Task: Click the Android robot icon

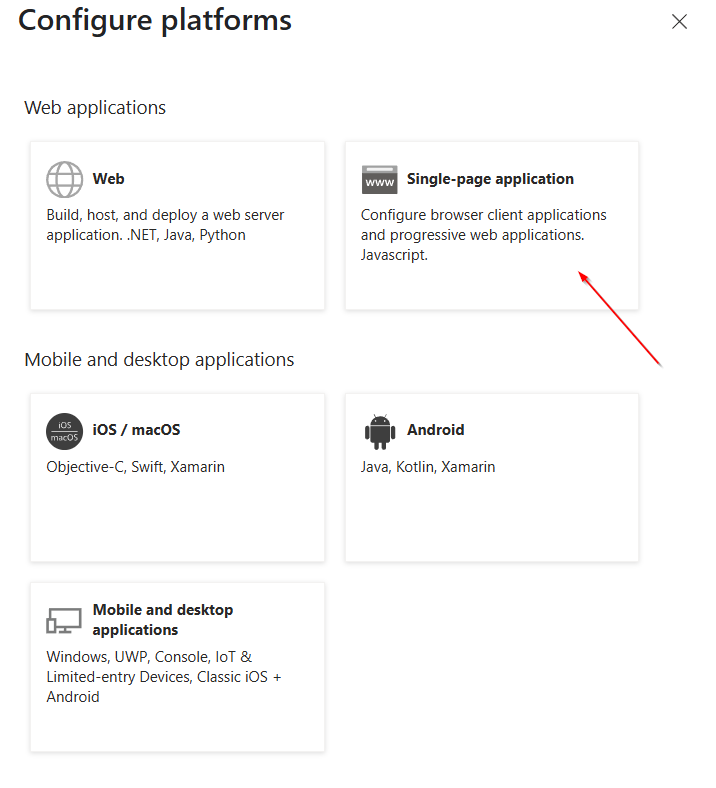Action: pos(380,432)
